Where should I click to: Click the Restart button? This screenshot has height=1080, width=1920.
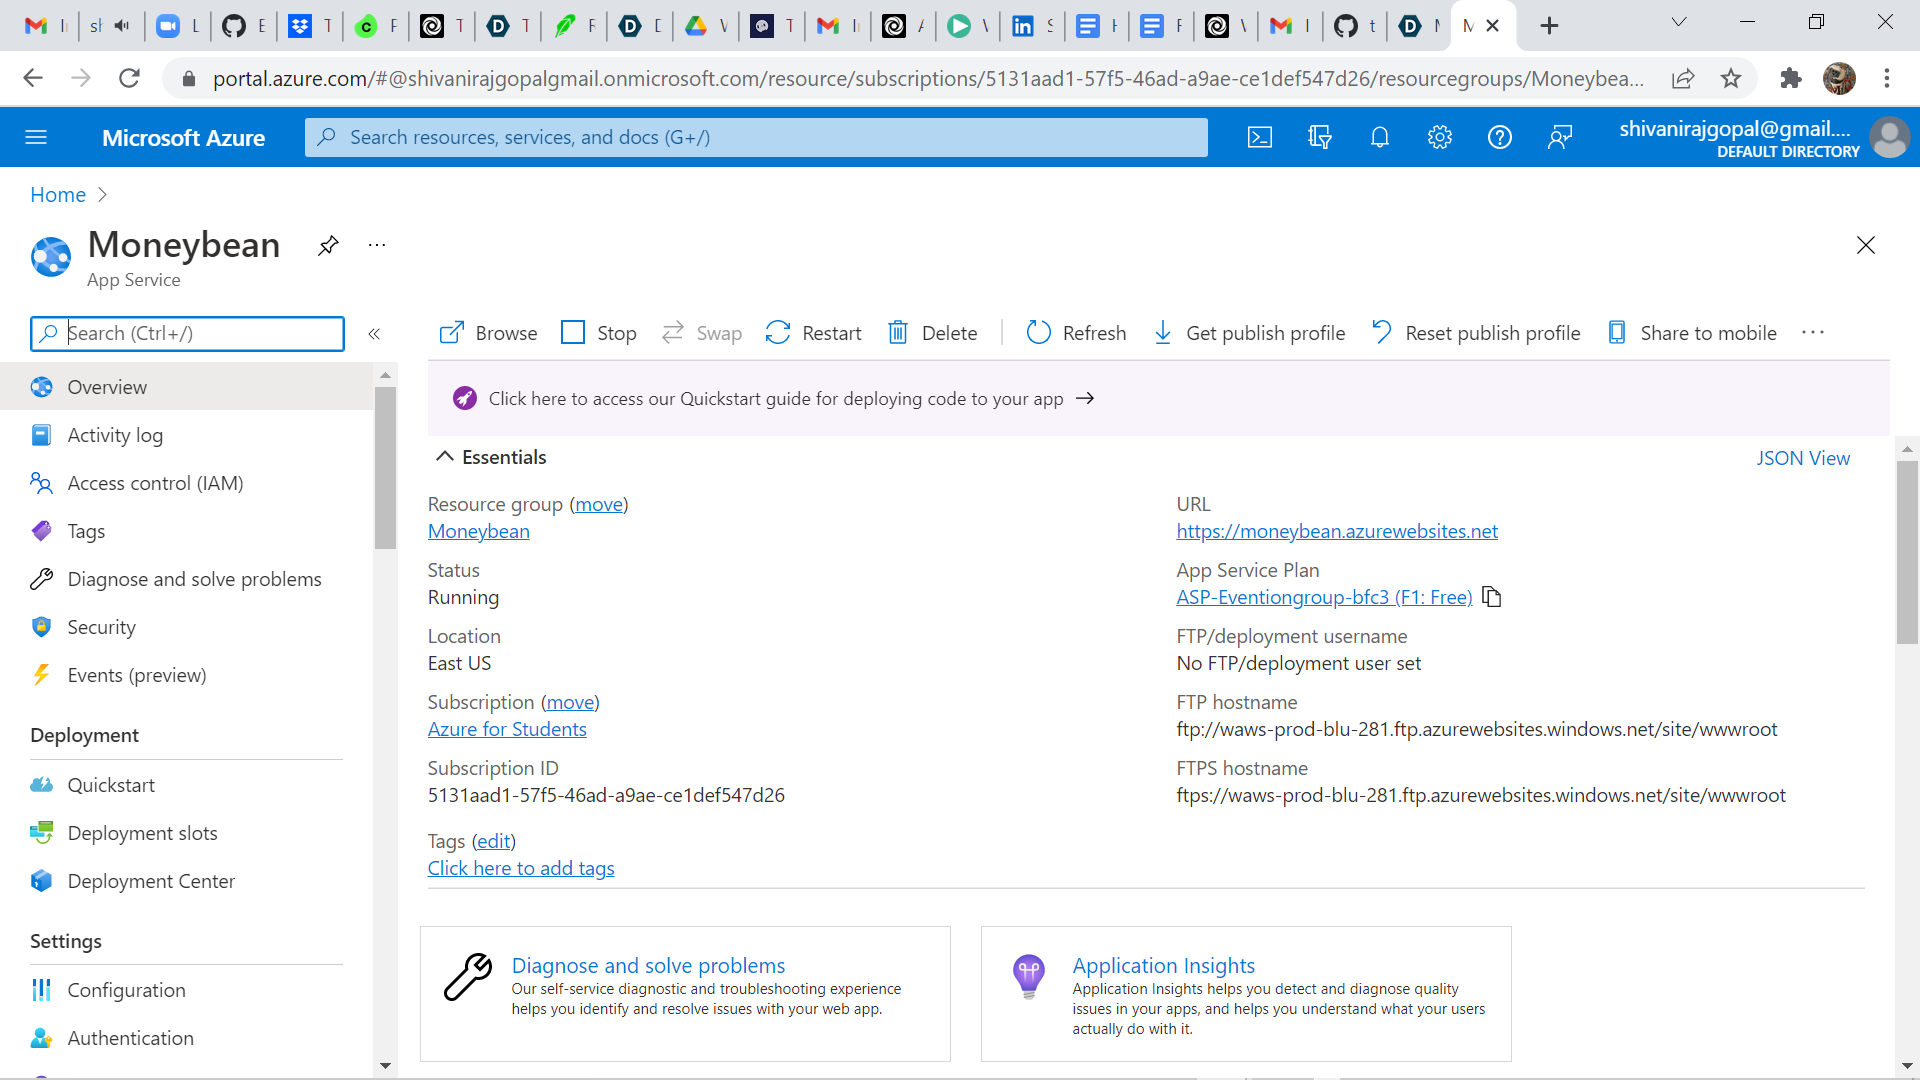pos(813,333)
